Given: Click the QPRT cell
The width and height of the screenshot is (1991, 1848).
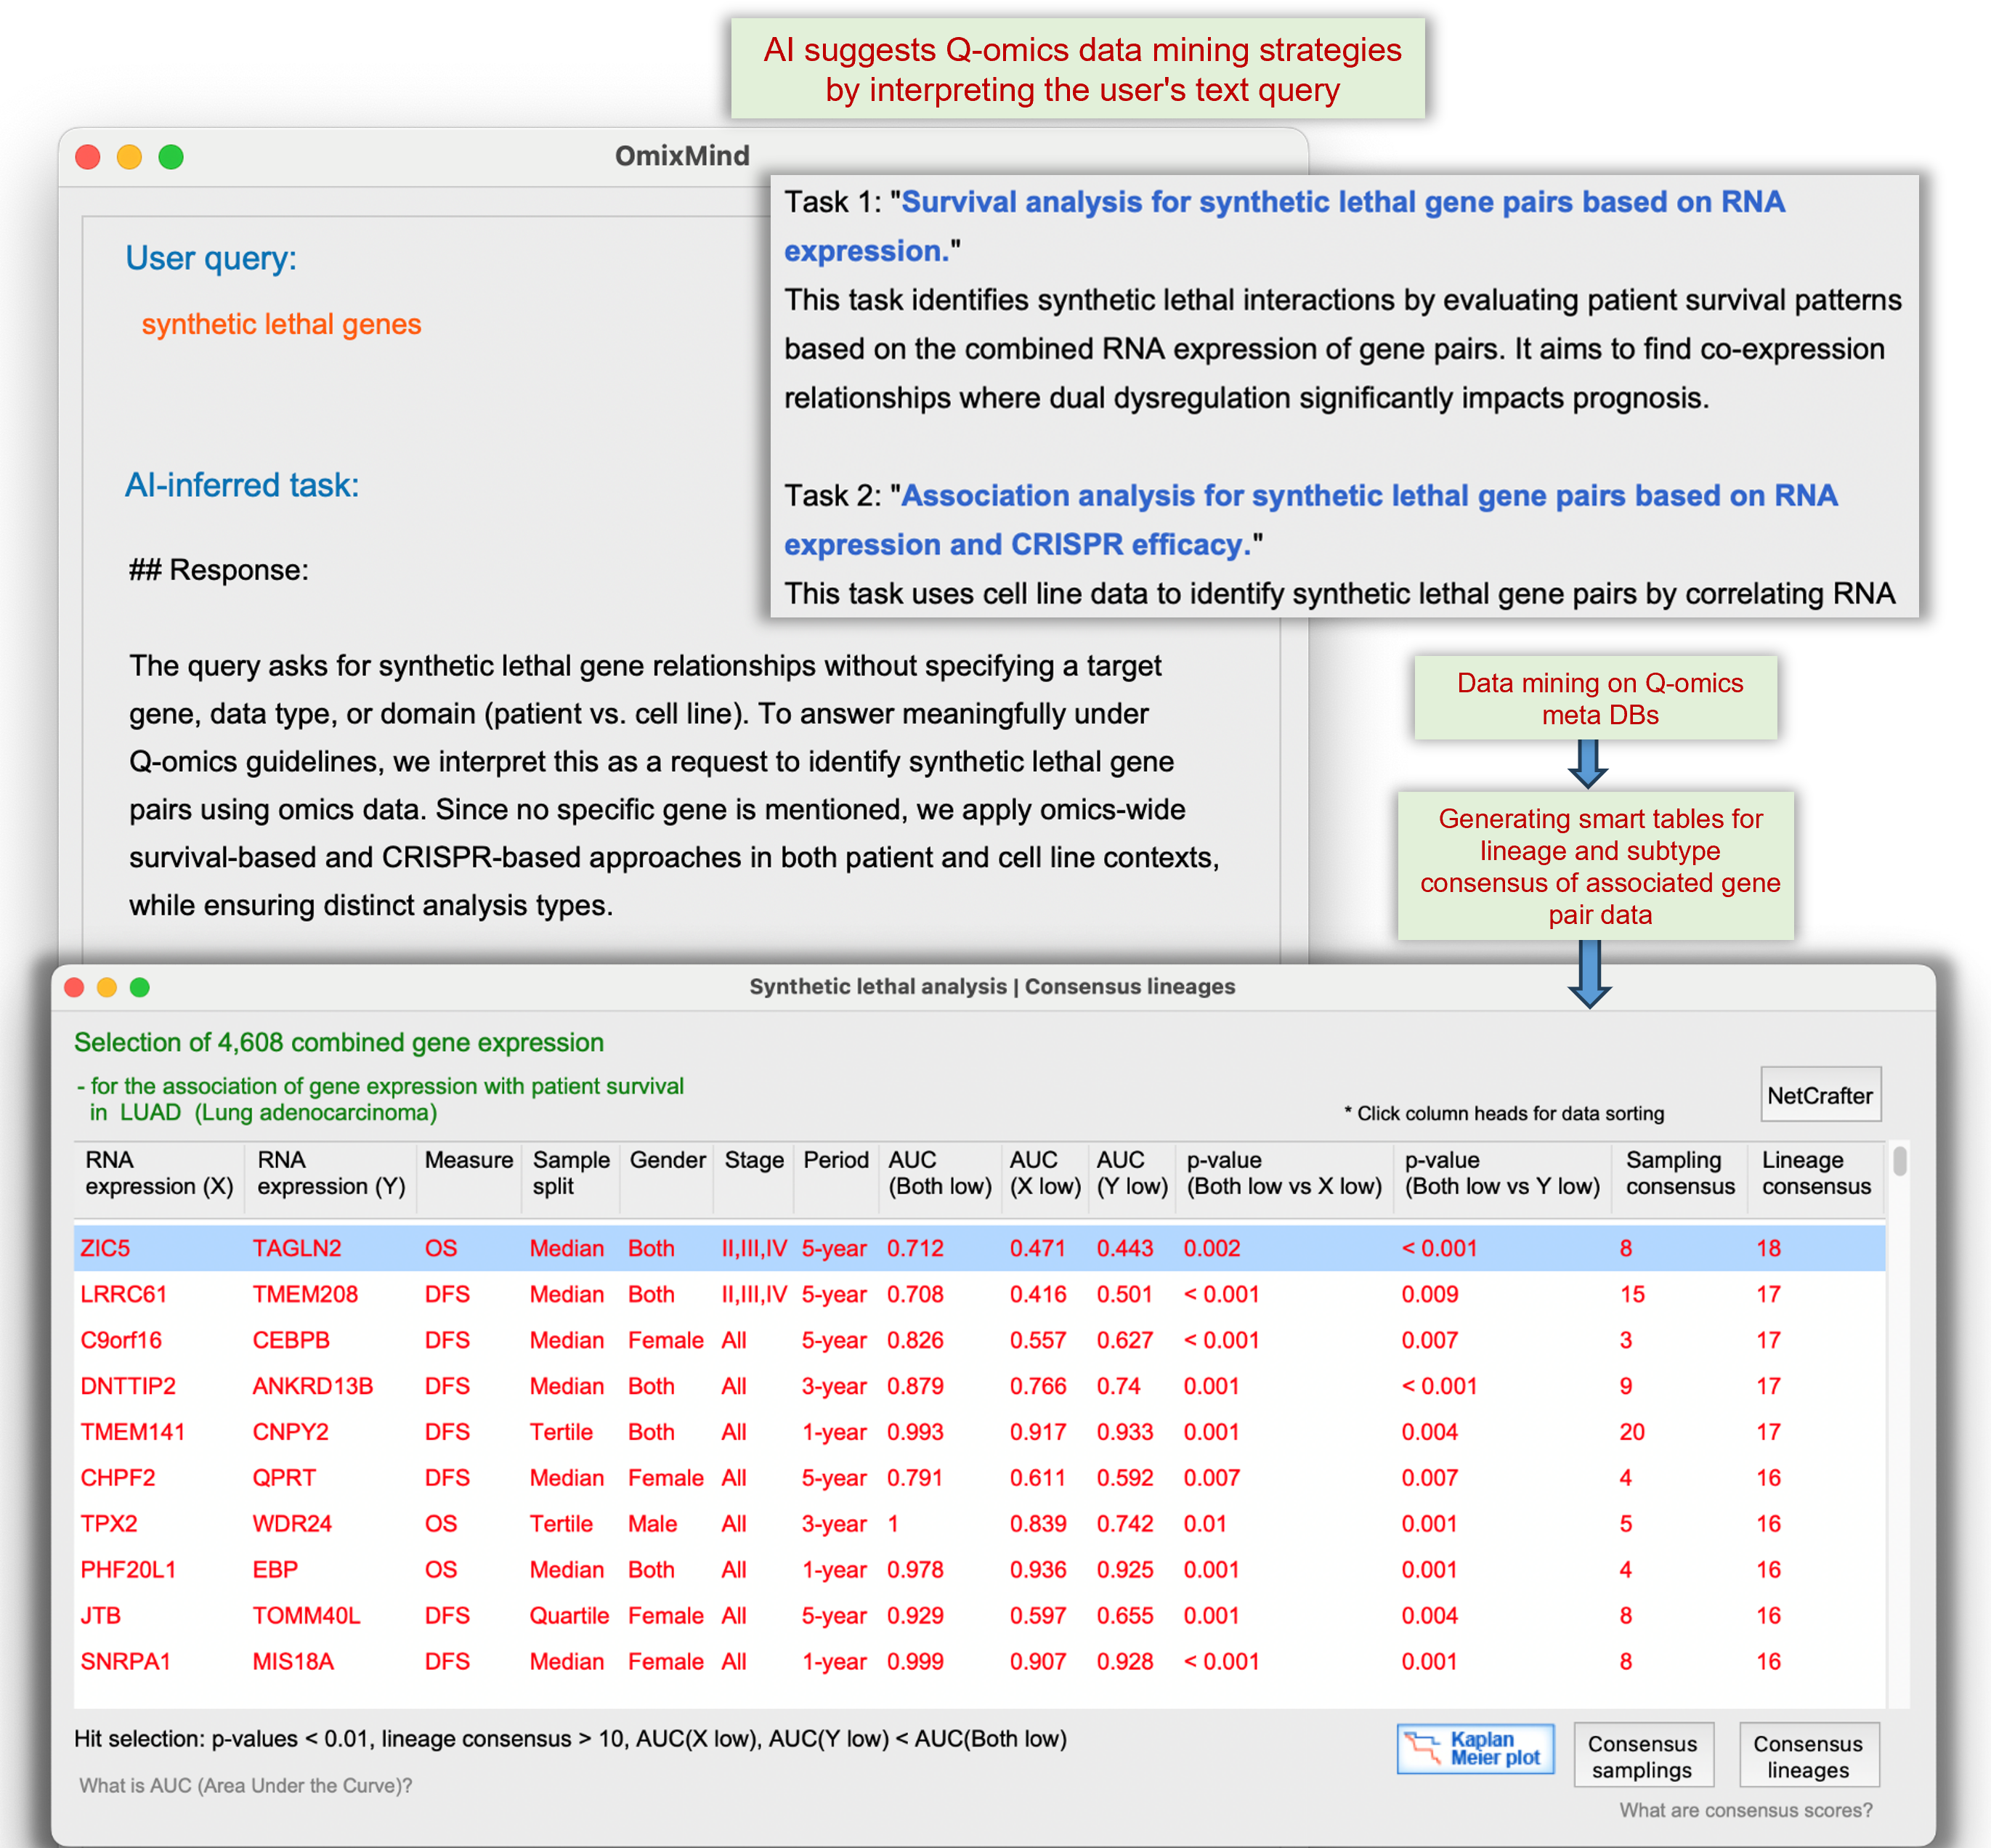Looking at the screenshot, I should 284,1478.
